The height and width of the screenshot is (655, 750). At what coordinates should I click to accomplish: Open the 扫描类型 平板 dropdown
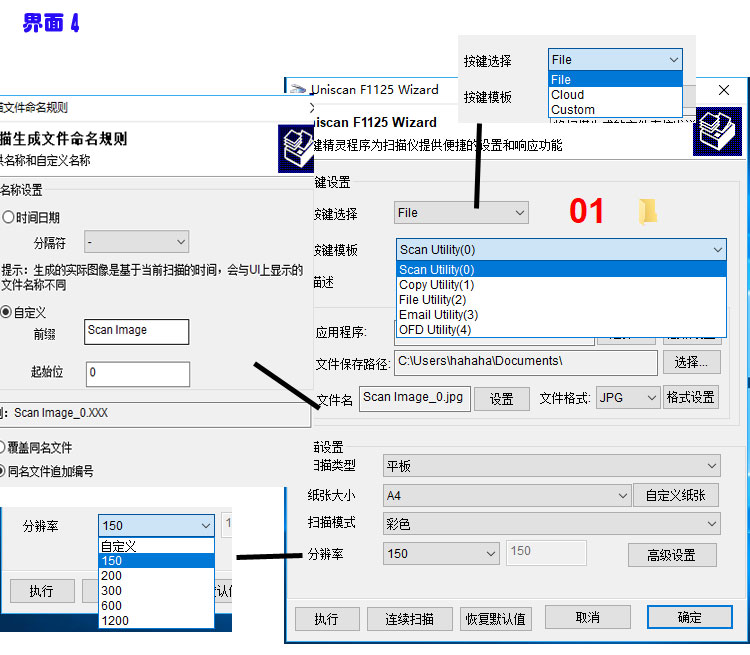click(x=551, y=466)
